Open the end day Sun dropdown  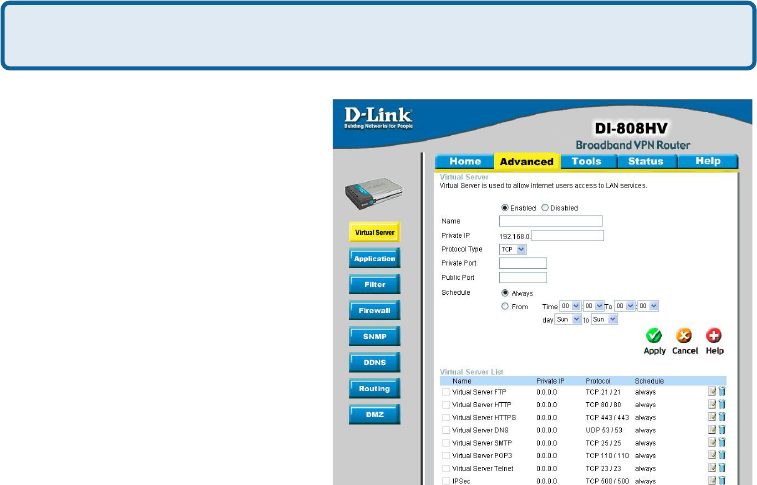click(x=604, y=319)
